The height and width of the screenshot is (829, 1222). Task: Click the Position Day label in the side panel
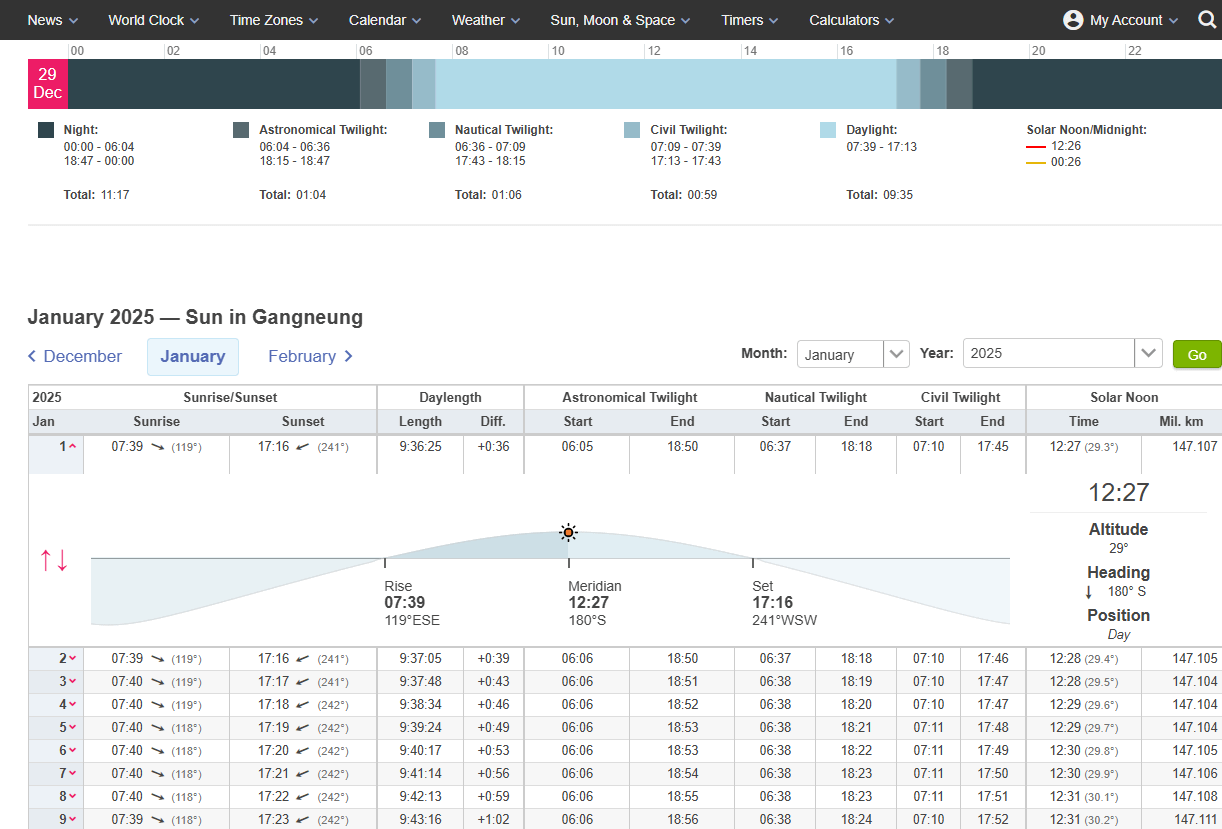point(1118,623)
